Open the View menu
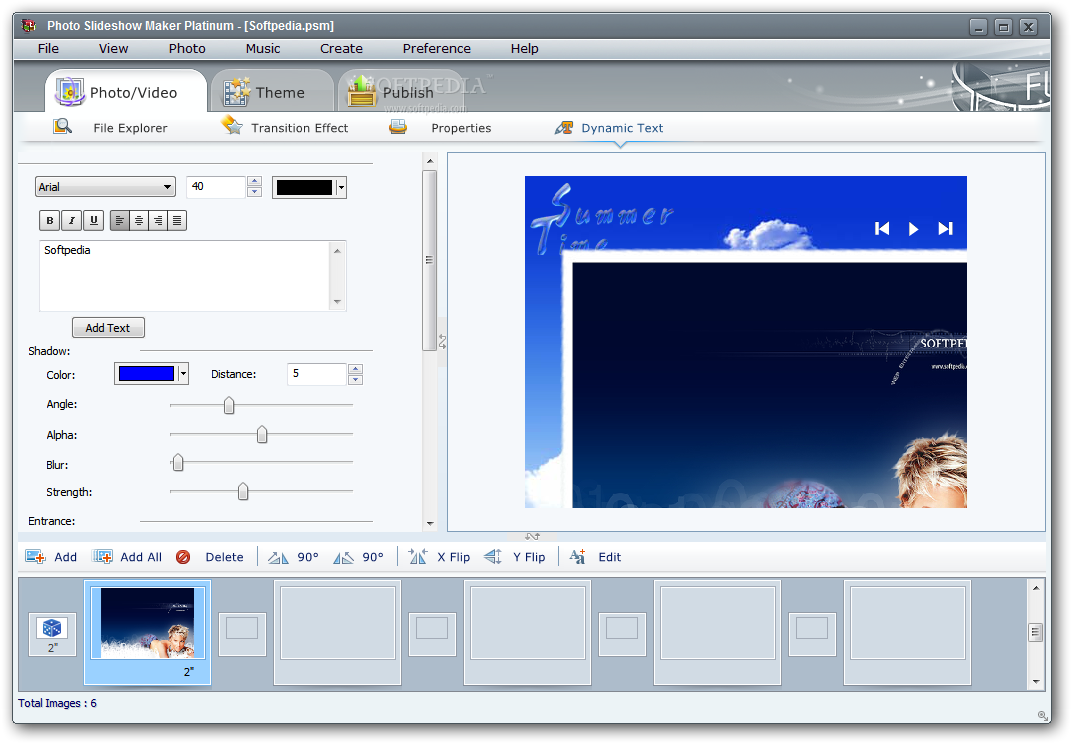Image resolution: width=1072 pixels, height=744 pixels. 113,49
